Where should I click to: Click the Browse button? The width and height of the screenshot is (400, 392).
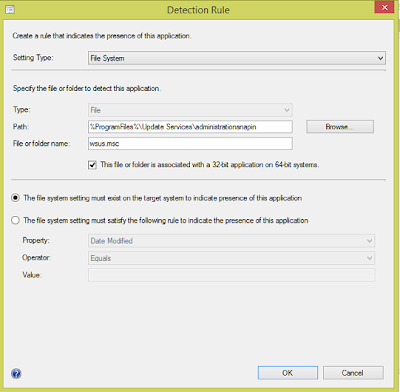point(340,127)
